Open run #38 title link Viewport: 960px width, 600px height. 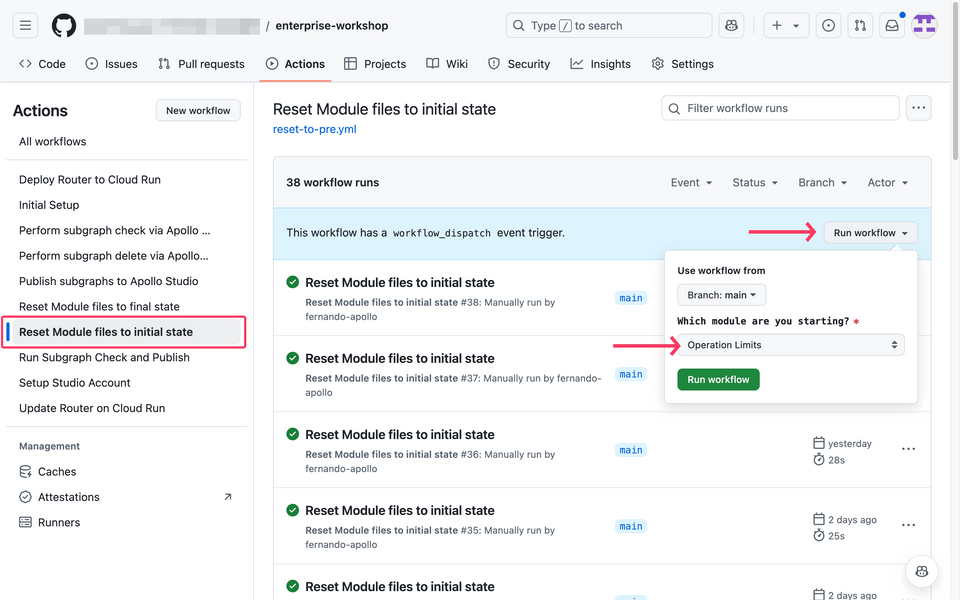[400, 282]
